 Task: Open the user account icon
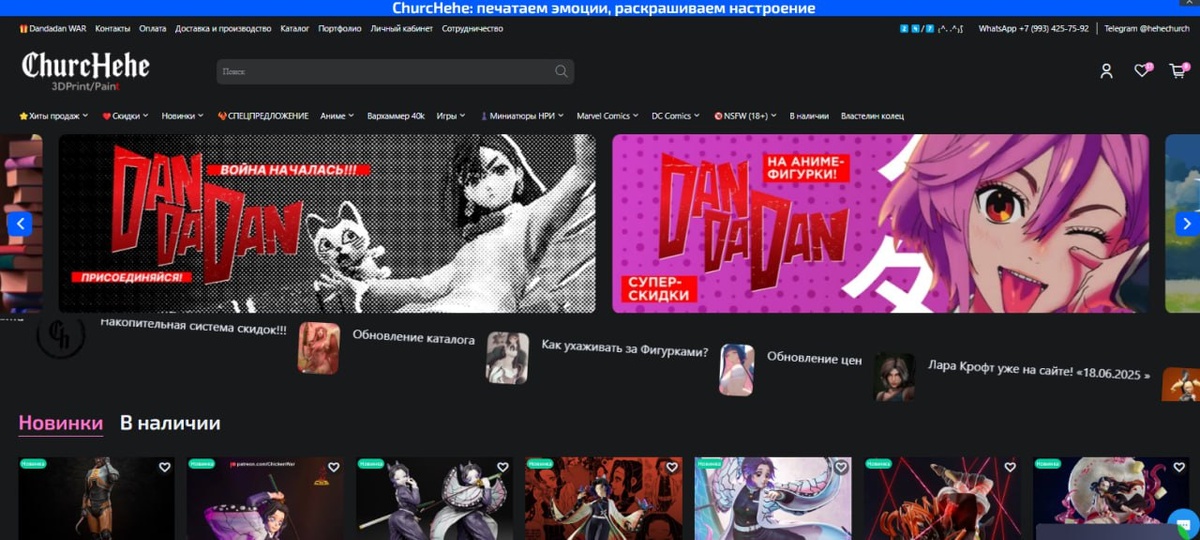(x=1106, y=71)
